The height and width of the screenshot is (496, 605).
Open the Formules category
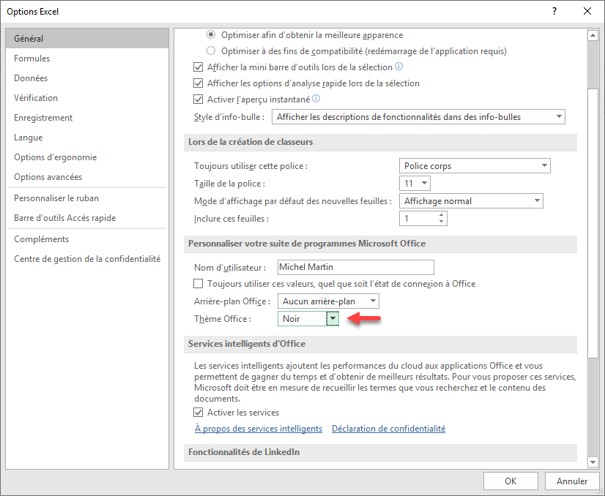32,58
